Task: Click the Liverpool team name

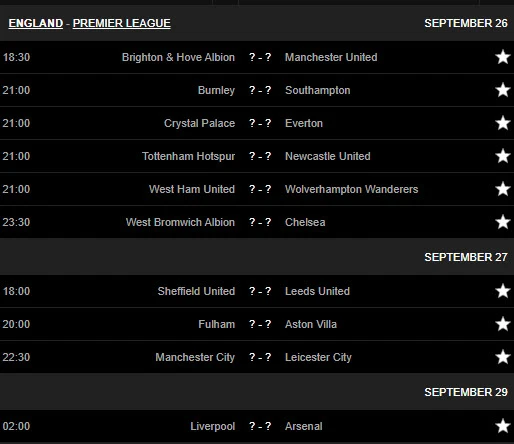Action: (213, 426)
